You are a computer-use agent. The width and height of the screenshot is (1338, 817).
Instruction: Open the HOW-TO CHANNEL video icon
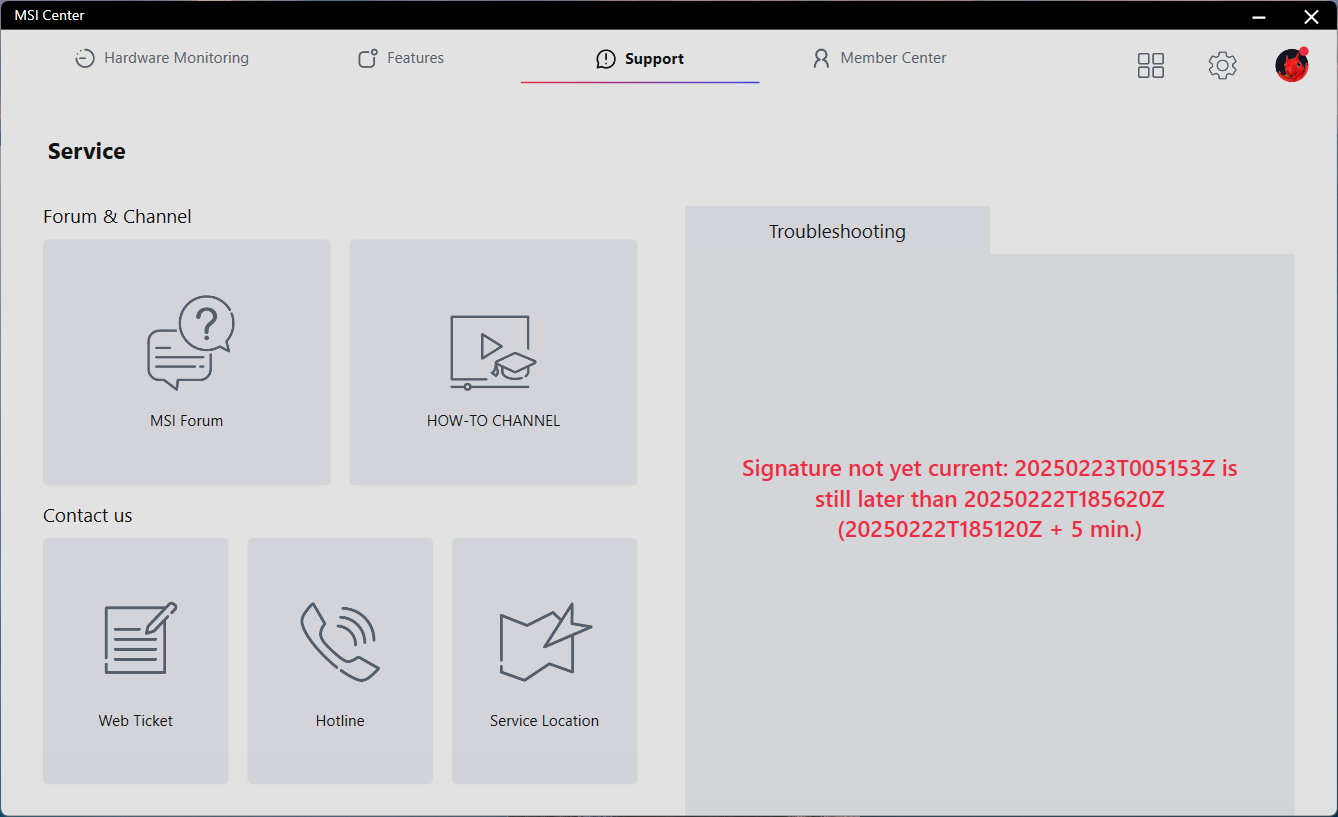point(493,352)
